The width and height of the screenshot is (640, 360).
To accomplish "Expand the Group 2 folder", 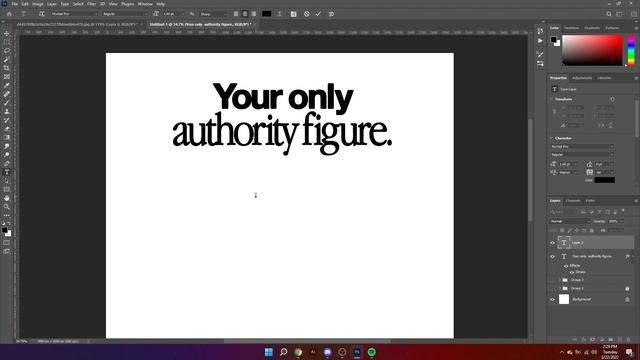I will (560, 280).
